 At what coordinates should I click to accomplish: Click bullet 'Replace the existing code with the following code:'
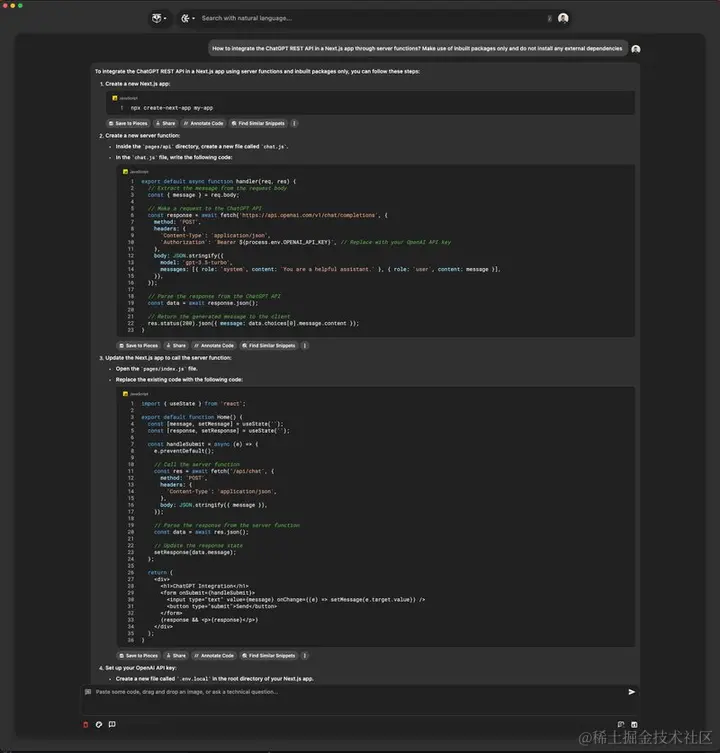[x=179, y=379]
